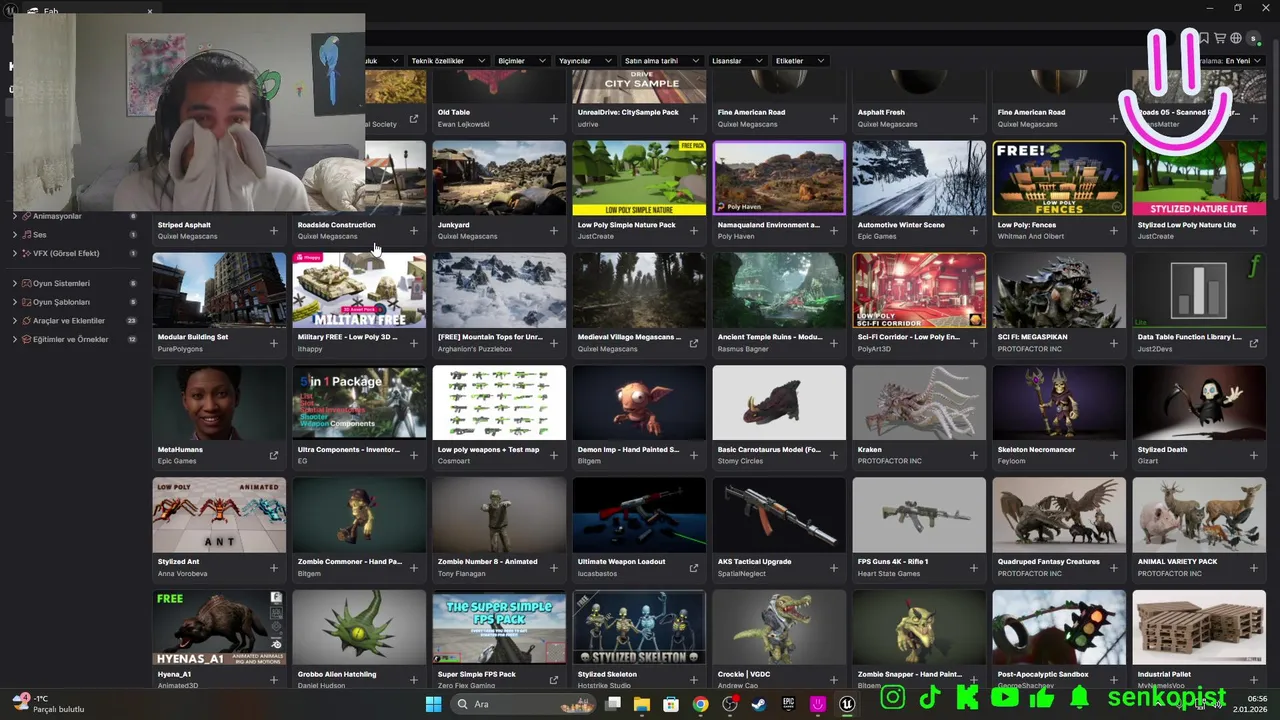
Task: Add AKS Tactical Upgrade with plus icon
Action: click(x=834, y=568)
